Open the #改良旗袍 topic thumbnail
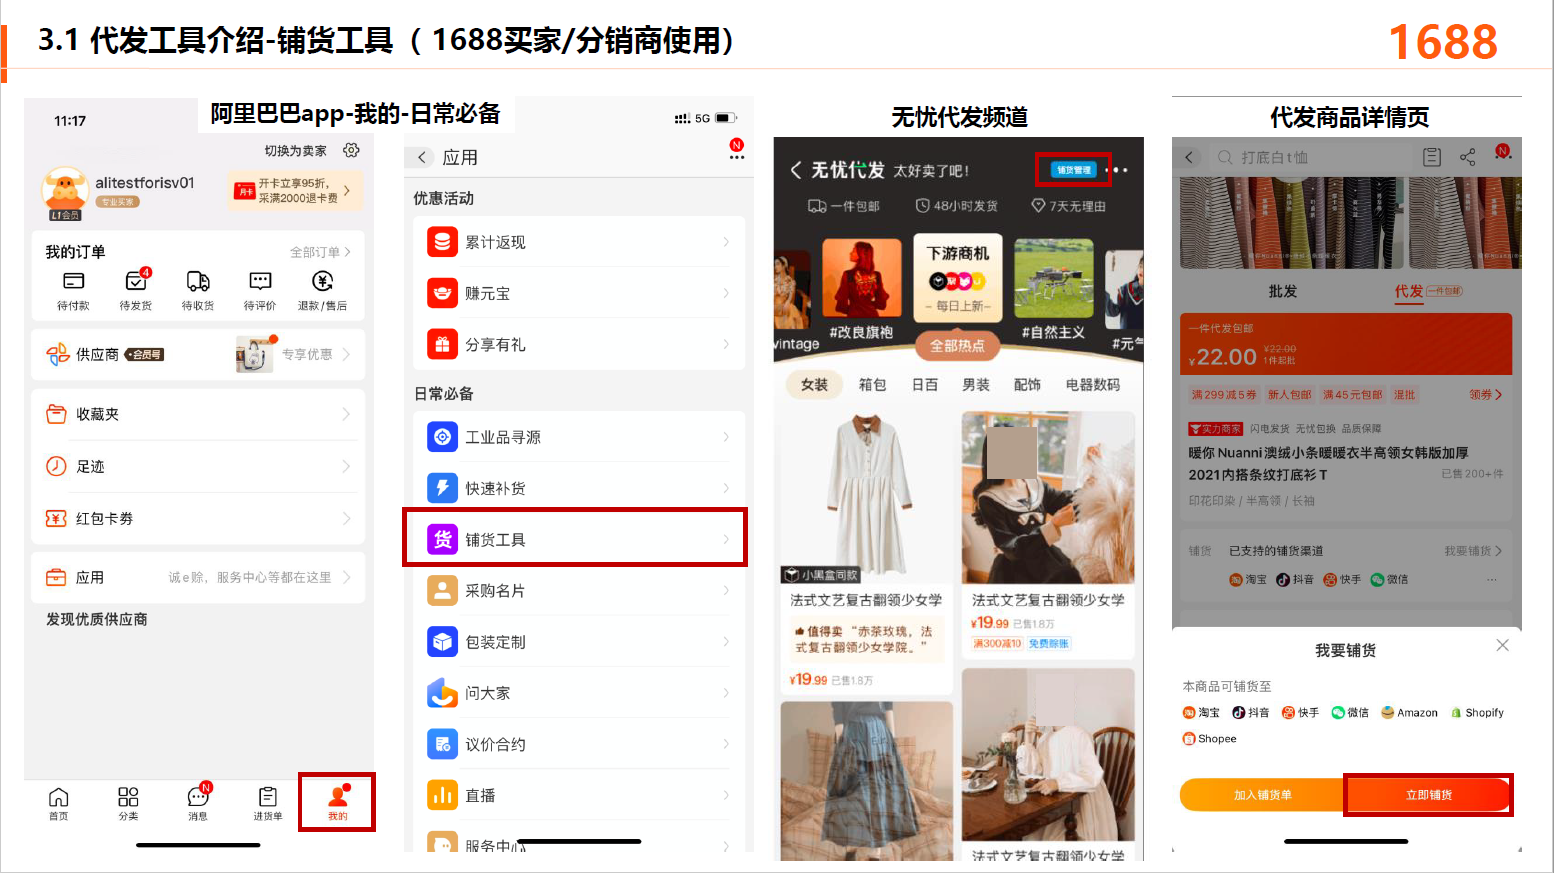The width and height of the screenshot is (1554, 873). [x=862, y=279]
